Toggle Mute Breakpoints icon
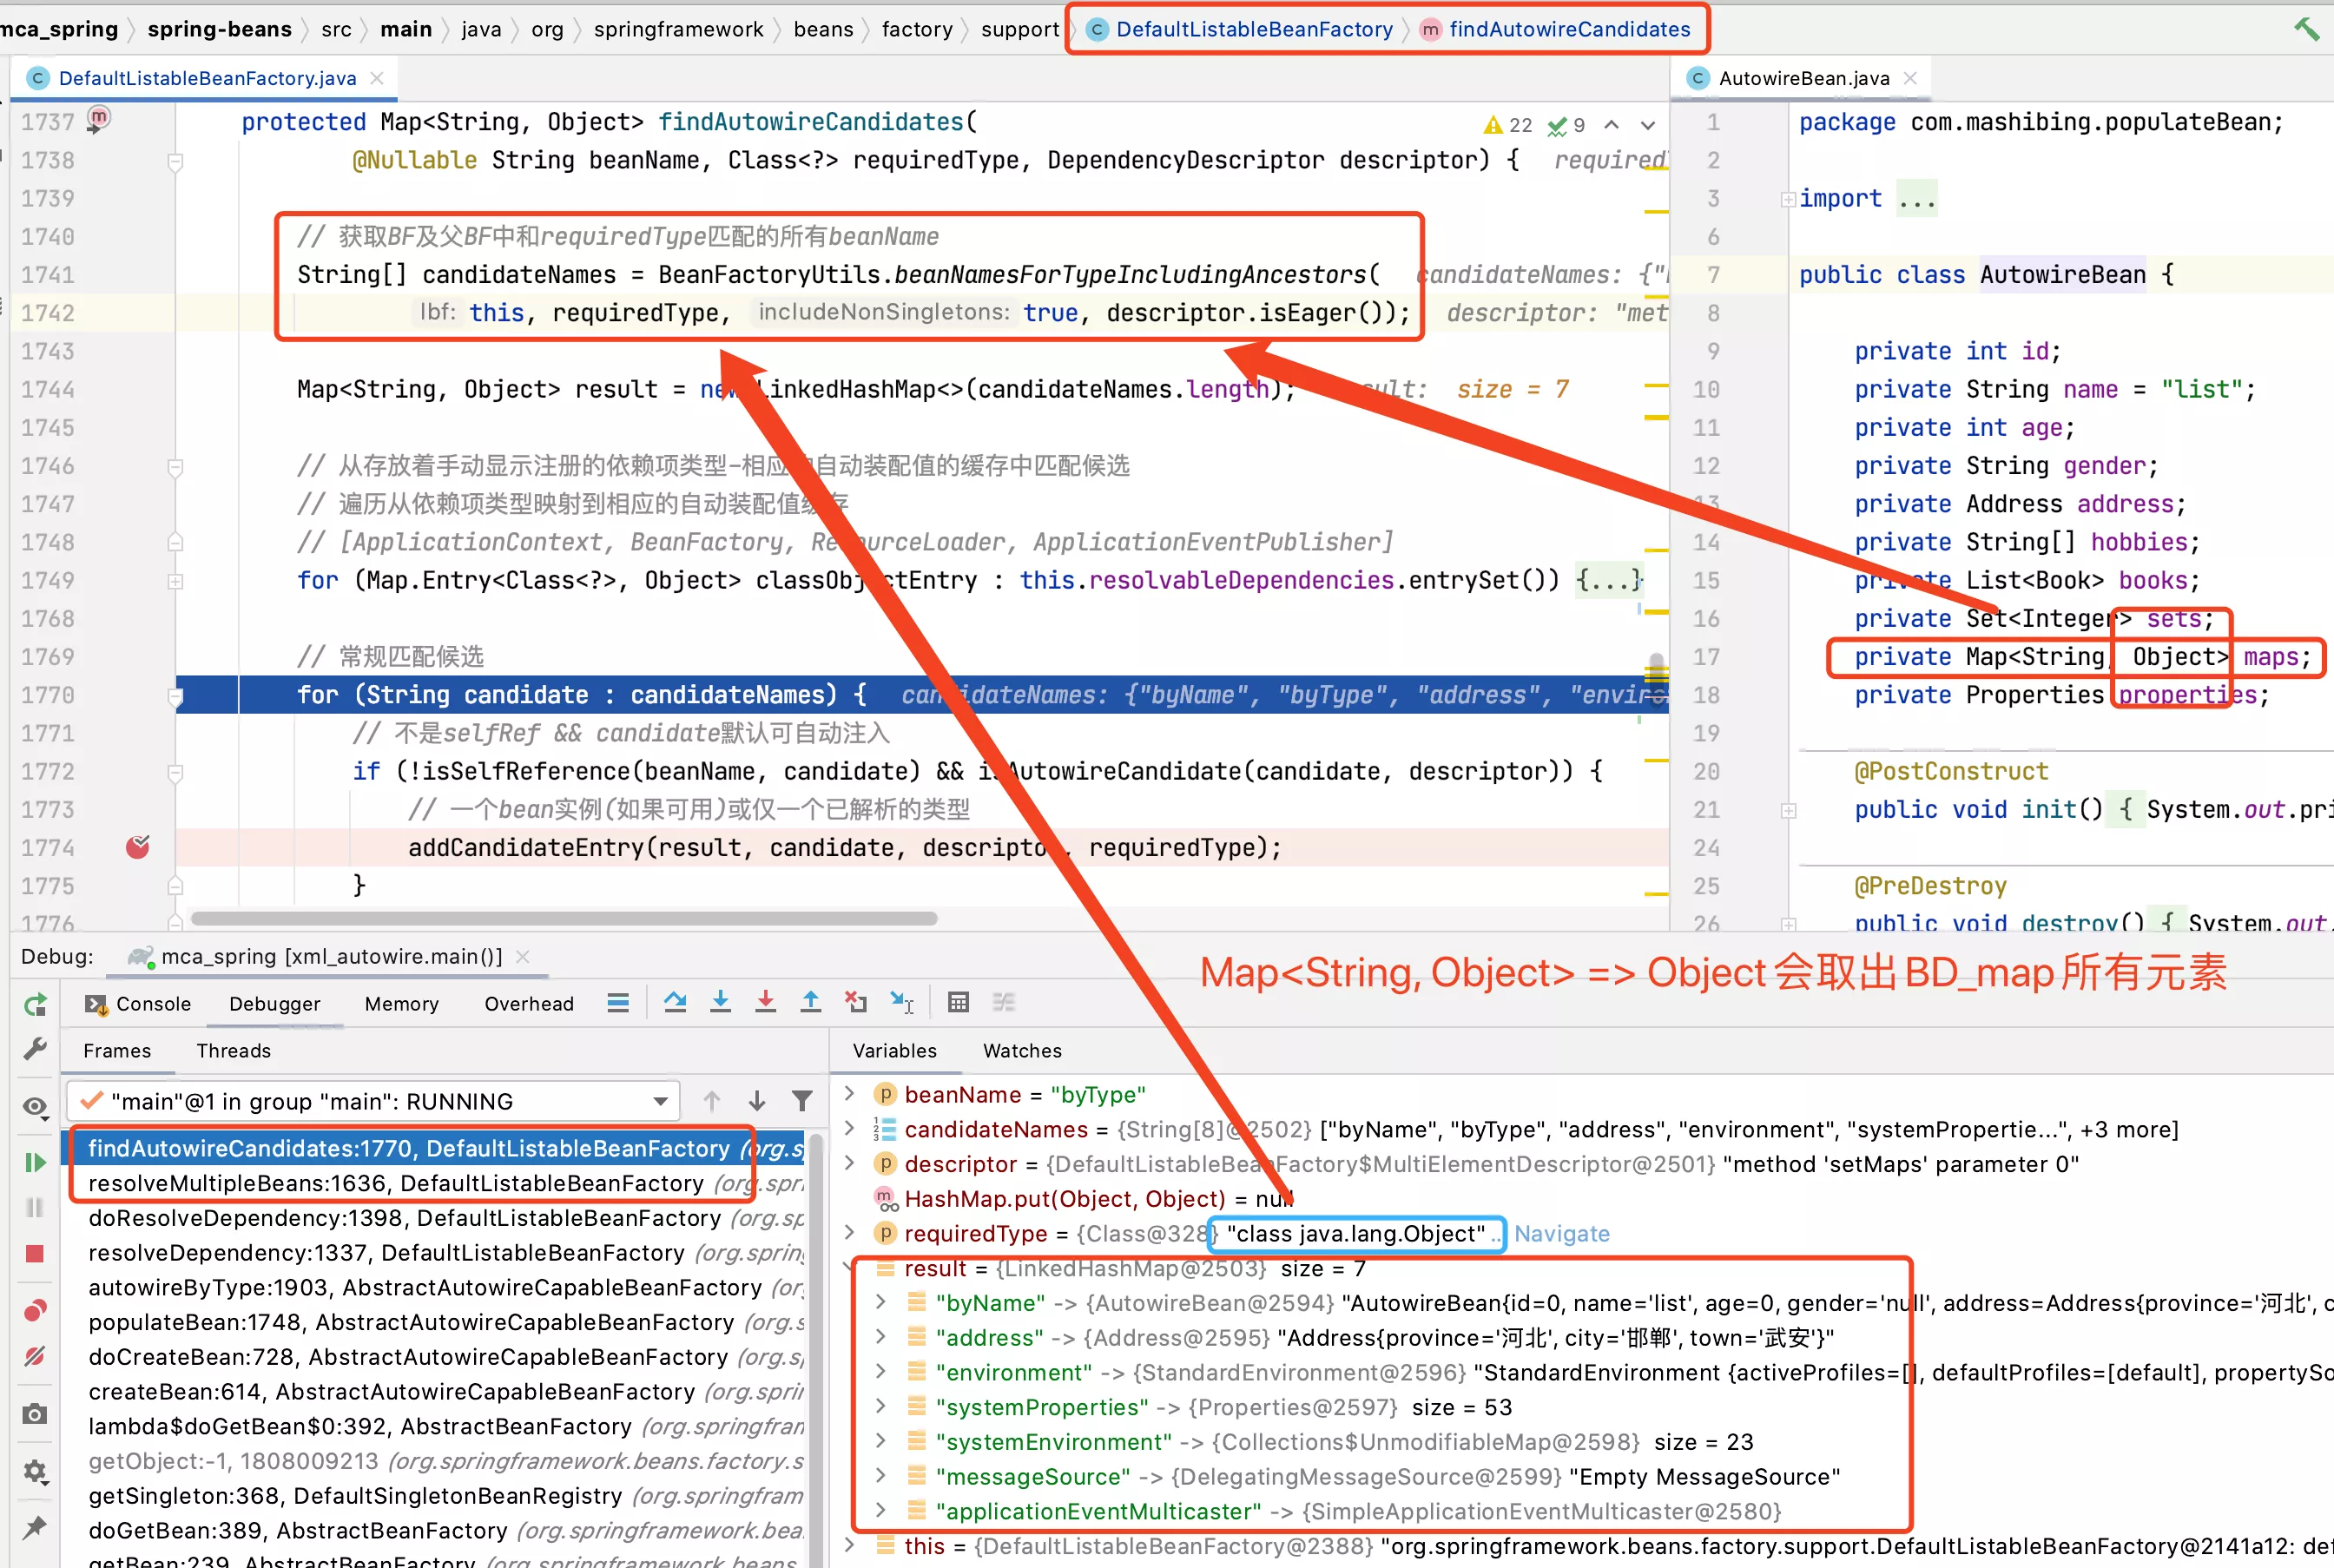The height and width of the screenshot is (1568, 2334). 35,1357
